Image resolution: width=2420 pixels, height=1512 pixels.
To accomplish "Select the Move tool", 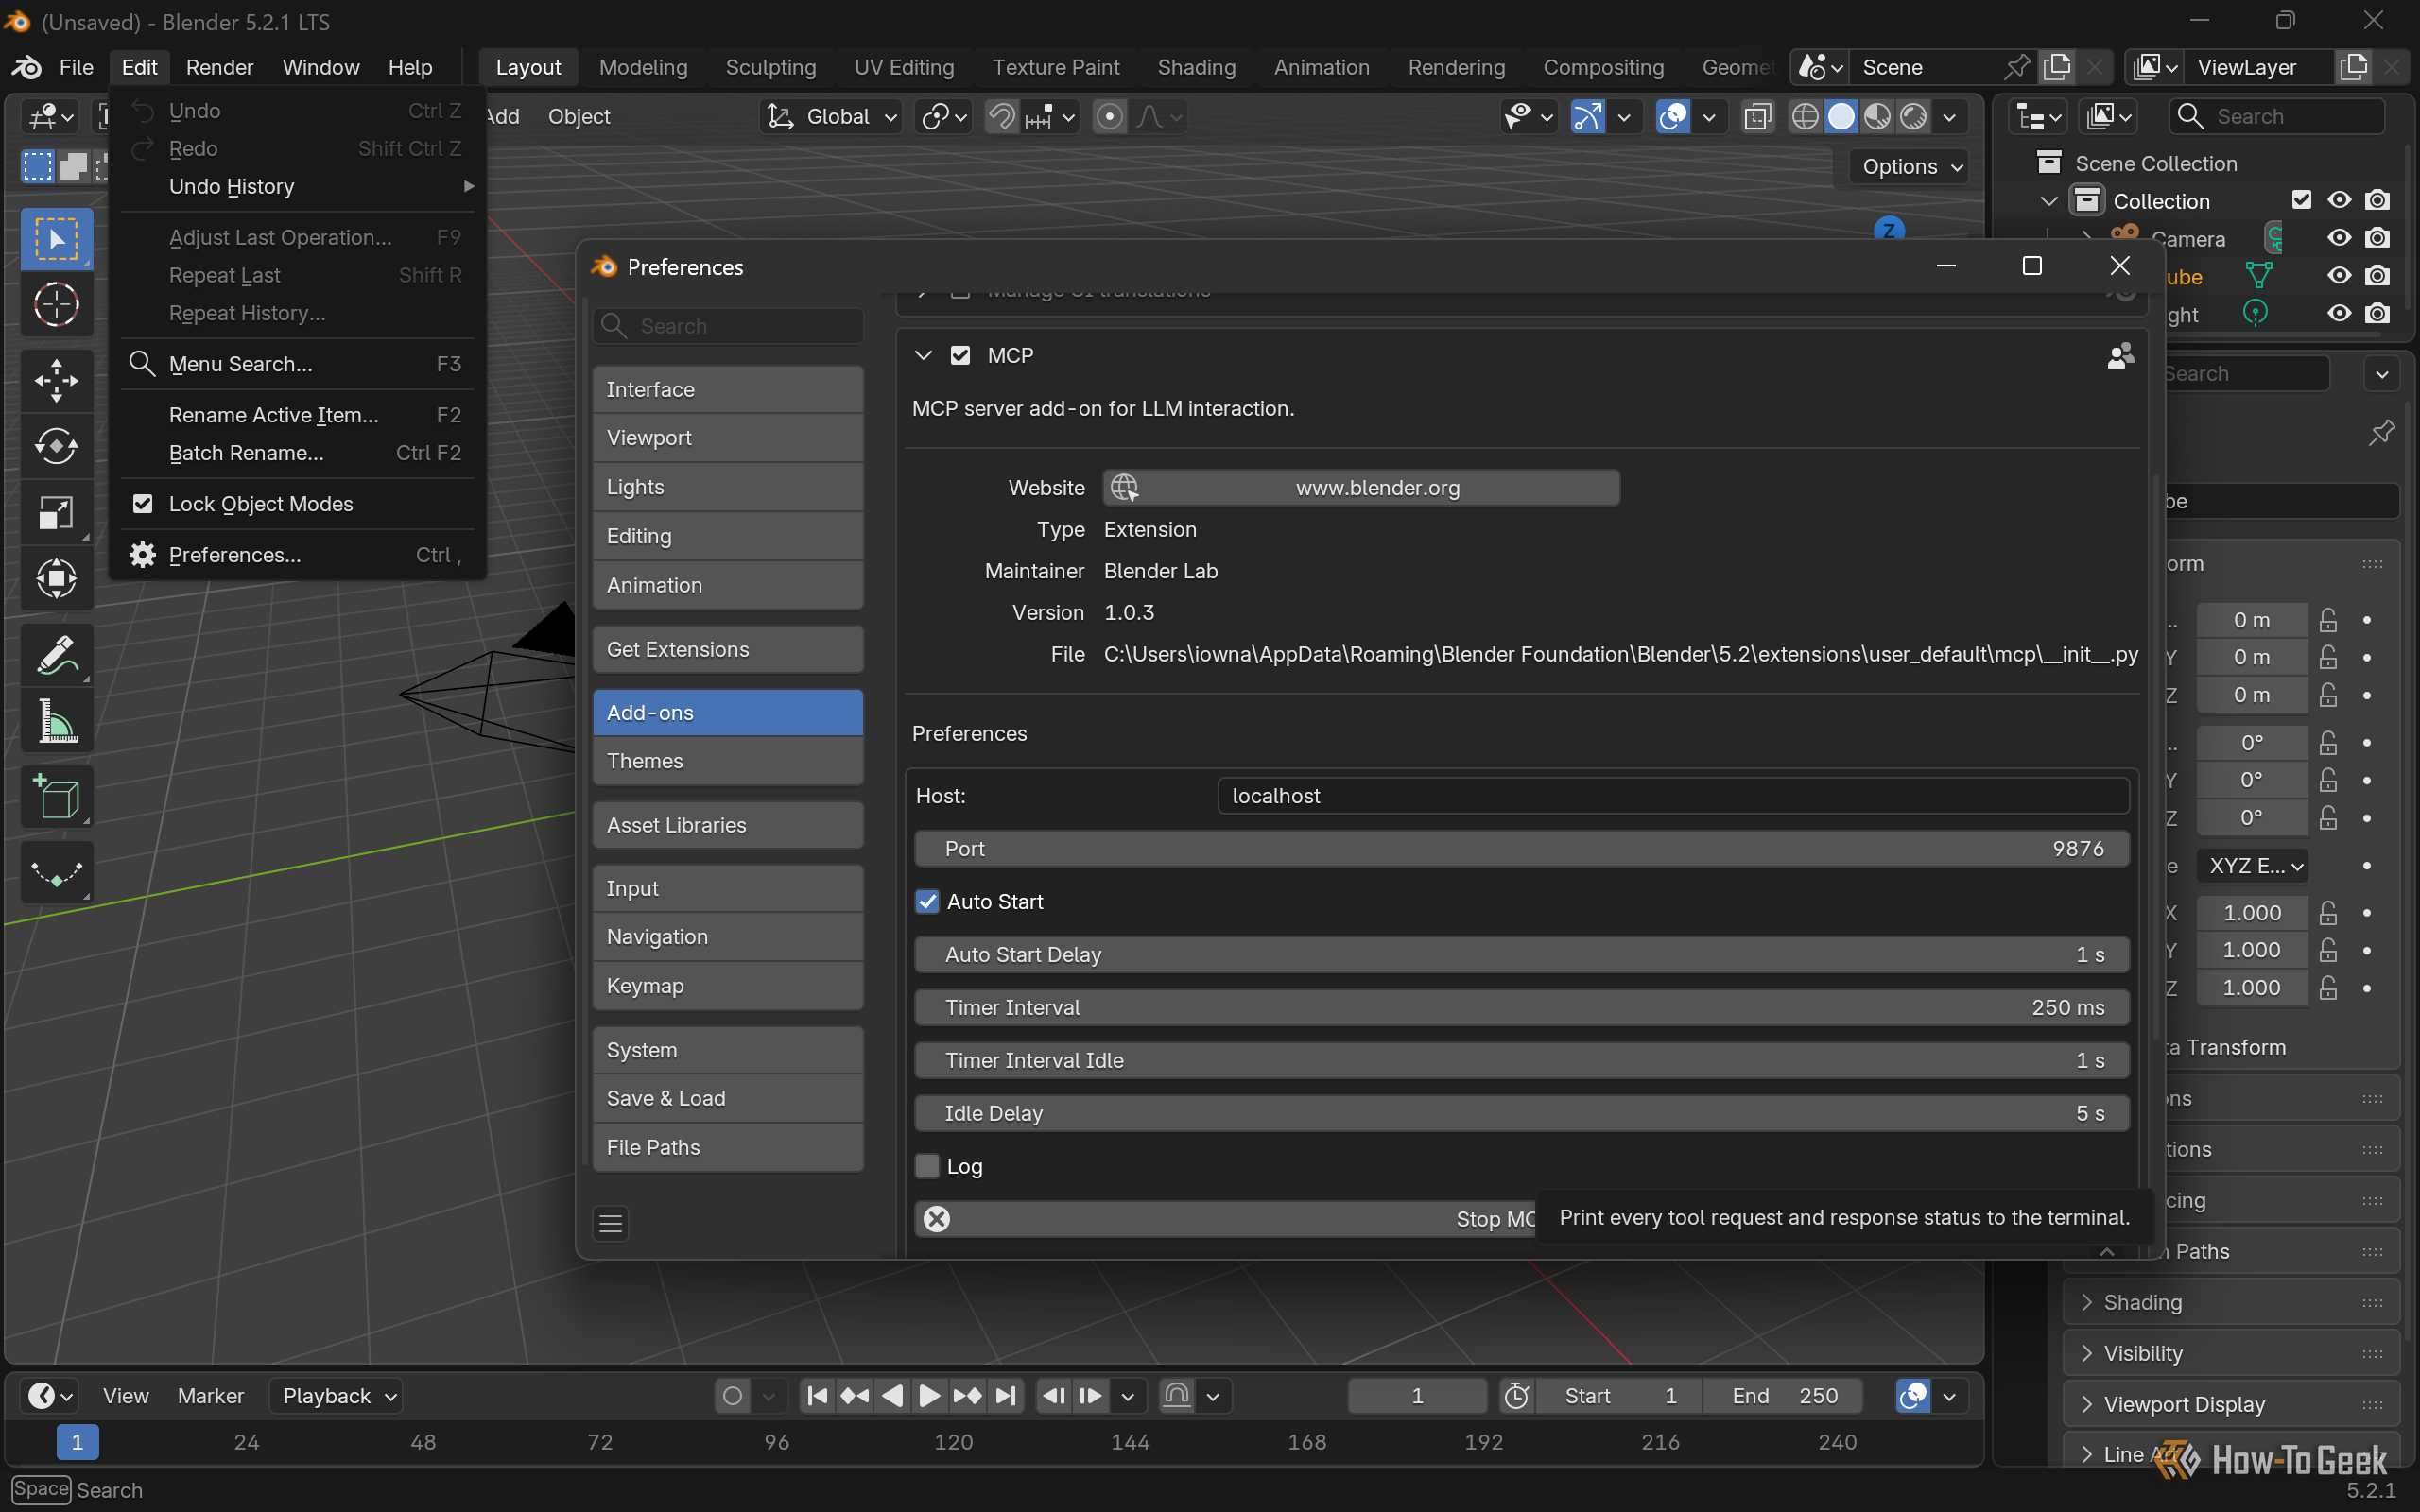I will point(57,380).
